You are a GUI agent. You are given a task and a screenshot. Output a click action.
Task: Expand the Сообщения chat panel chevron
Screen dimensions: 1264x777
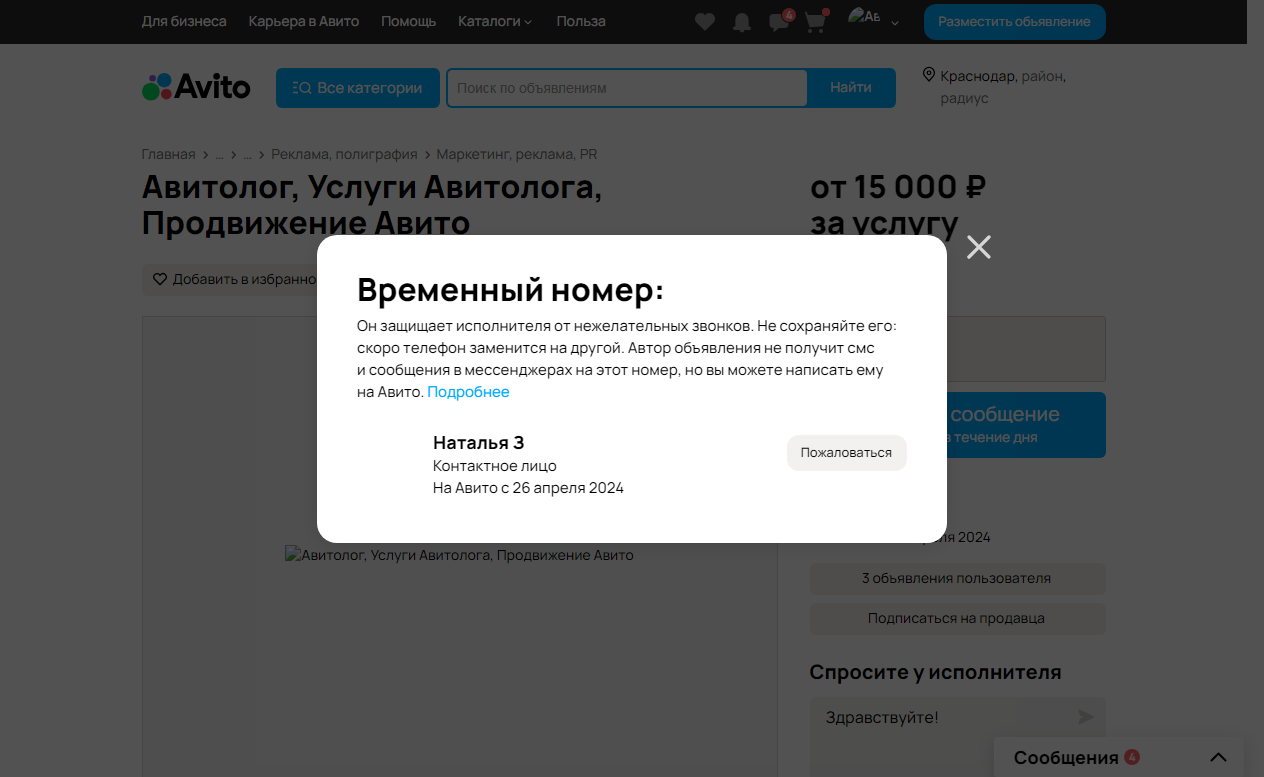point(1217,757)
